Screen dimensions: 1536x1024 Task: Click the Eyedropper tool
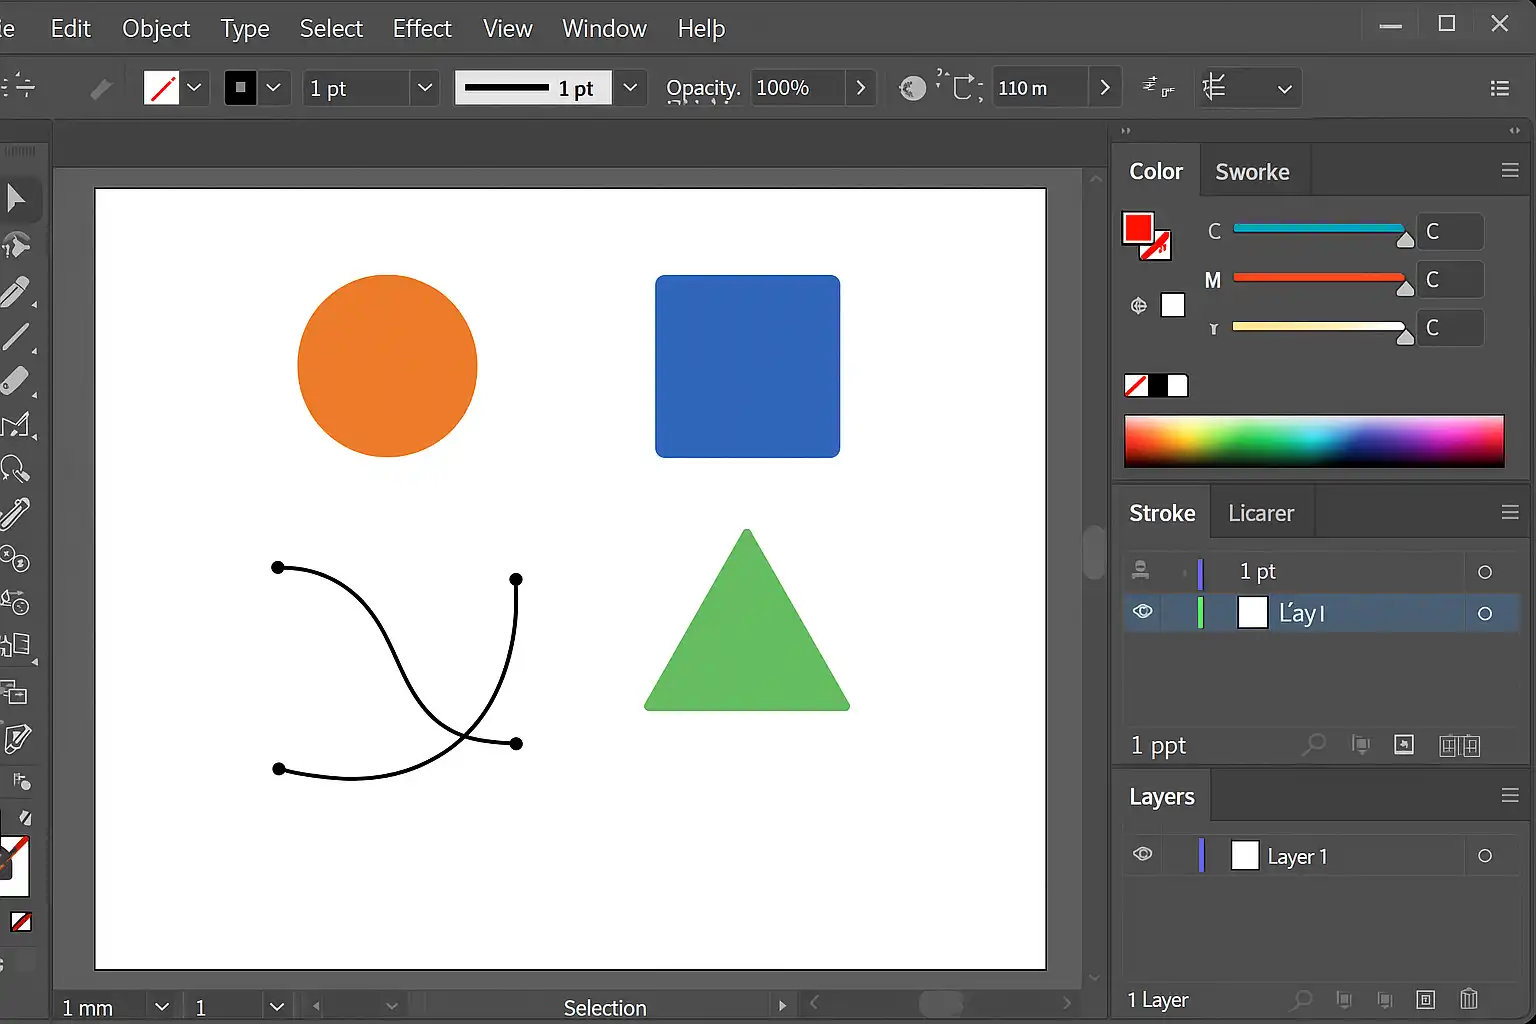pos(16,514)
